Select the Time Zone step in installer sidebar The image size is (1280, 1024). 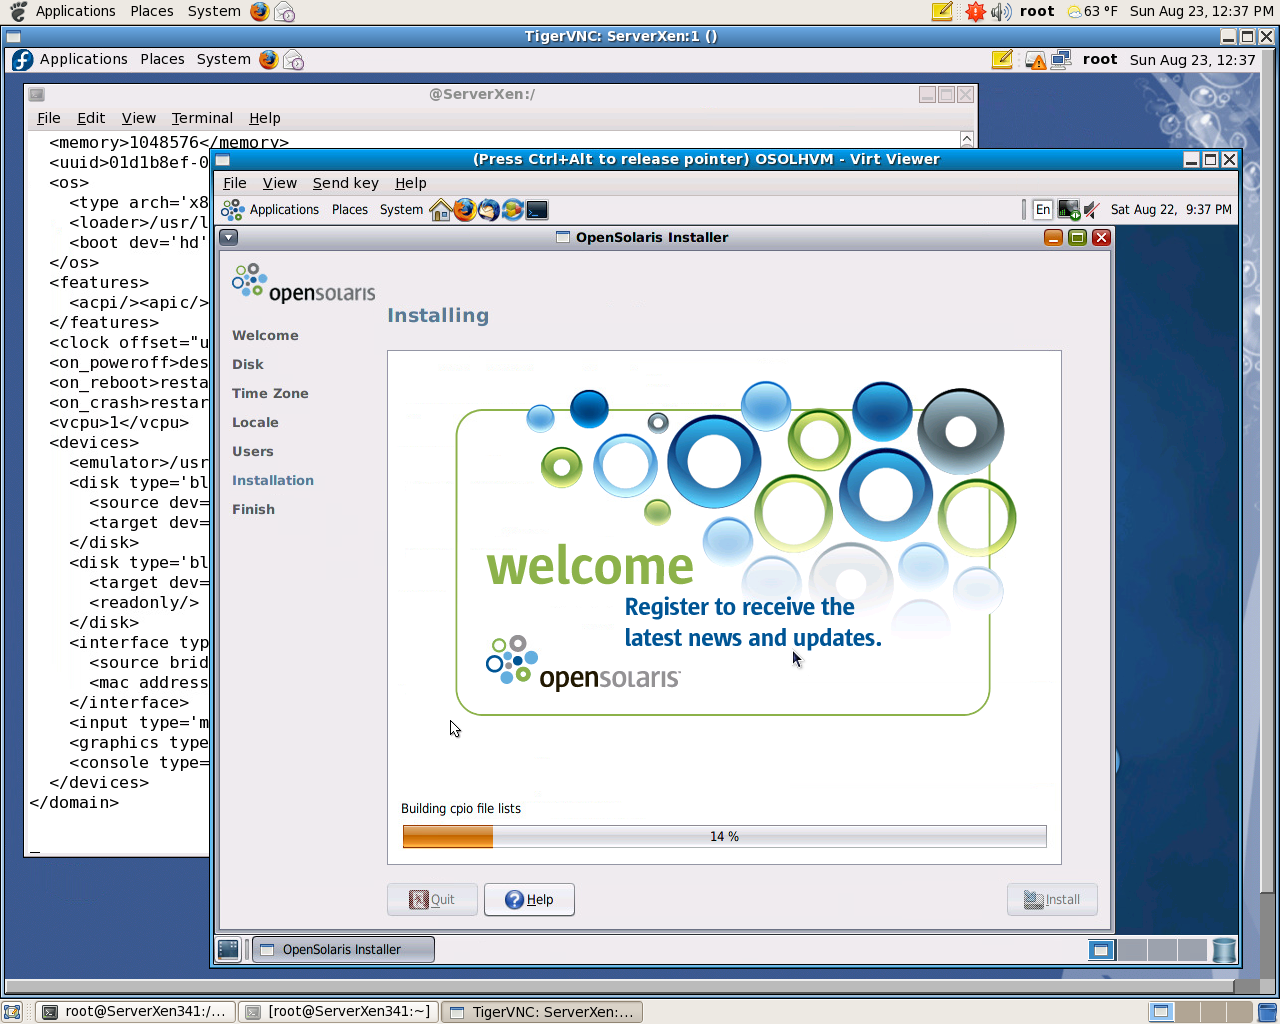pyautogui.click(x=270, y=394)
